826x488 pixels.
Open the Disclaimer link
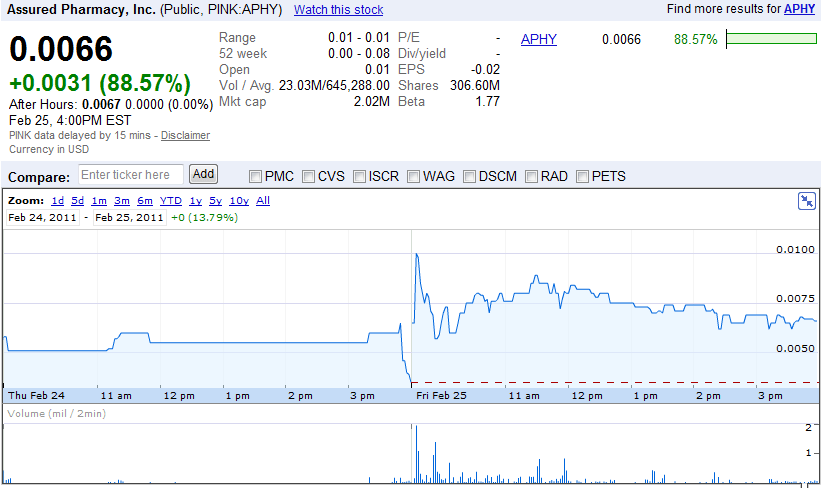point(185,136)
